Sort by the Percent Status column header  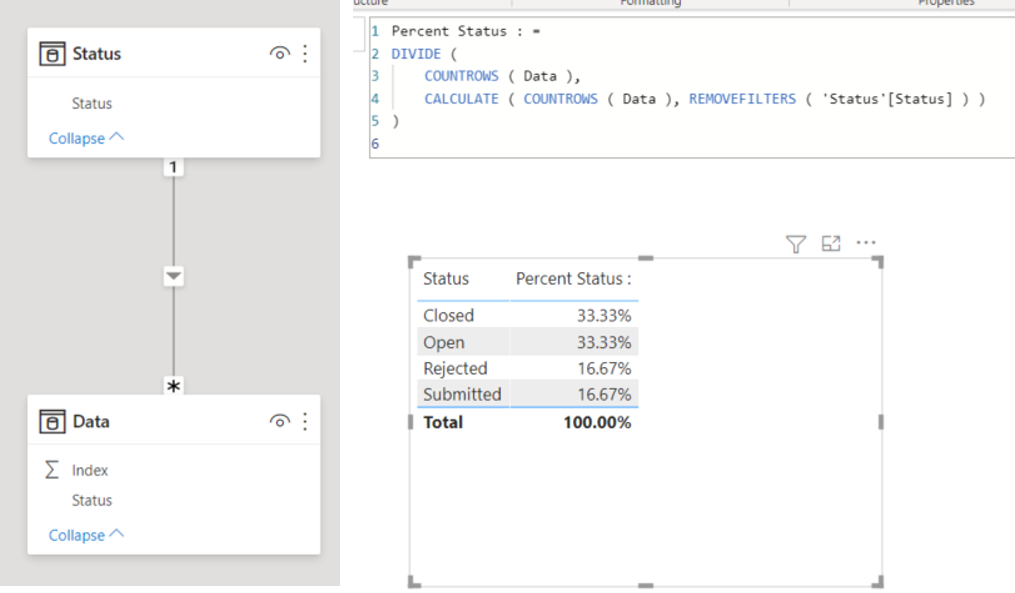point(574,279)
